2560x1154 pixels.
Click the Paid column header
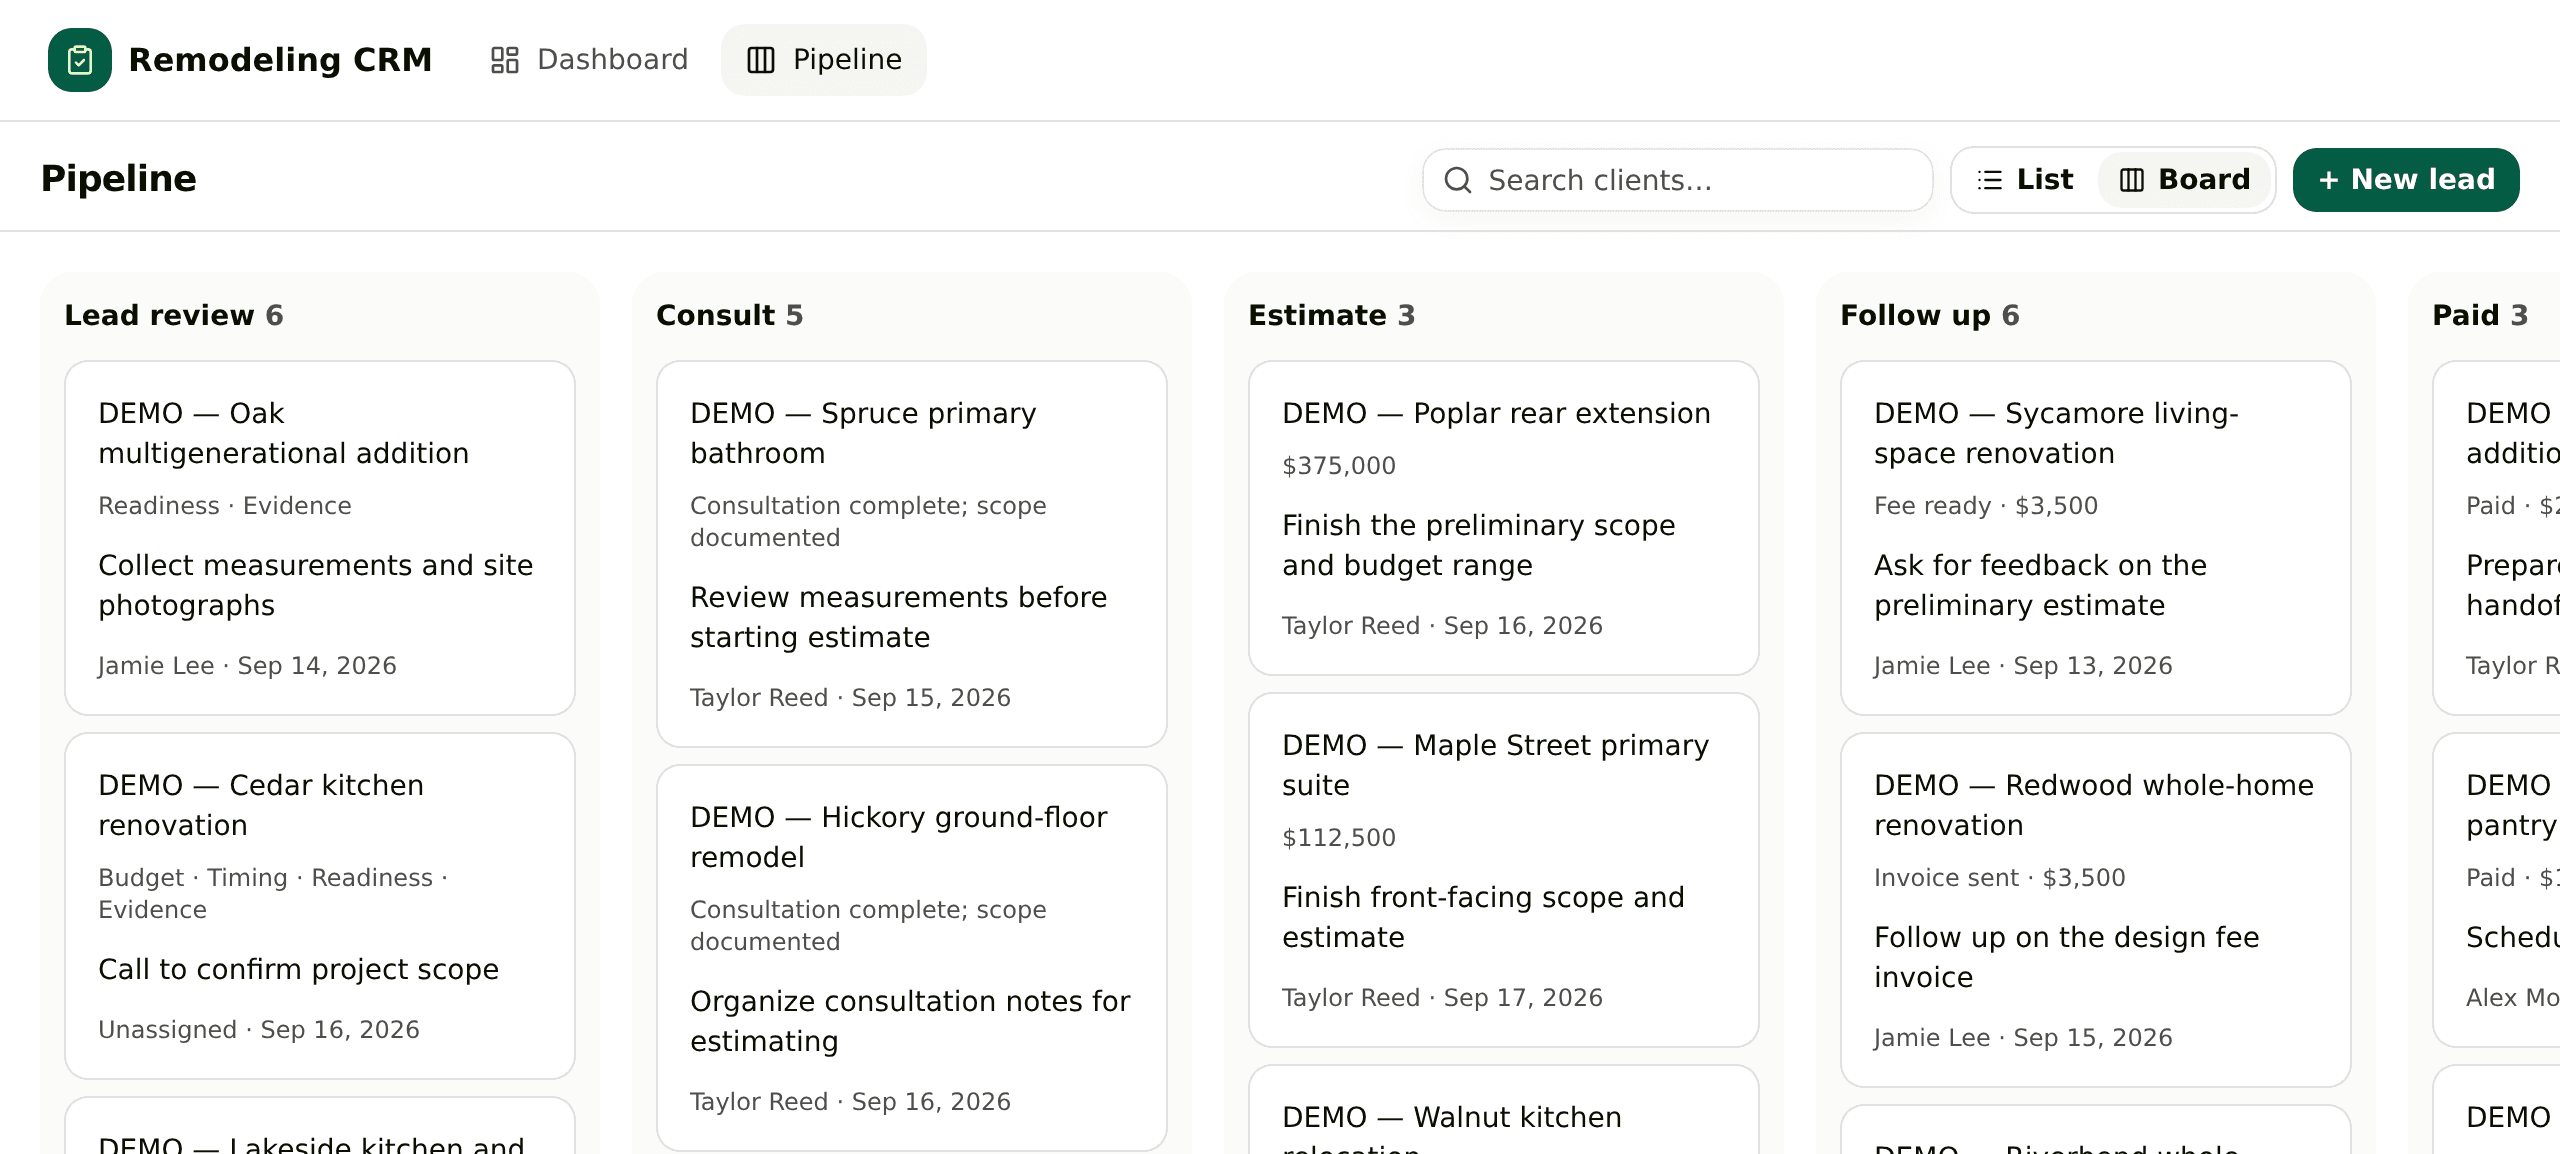coord(2480,315)
